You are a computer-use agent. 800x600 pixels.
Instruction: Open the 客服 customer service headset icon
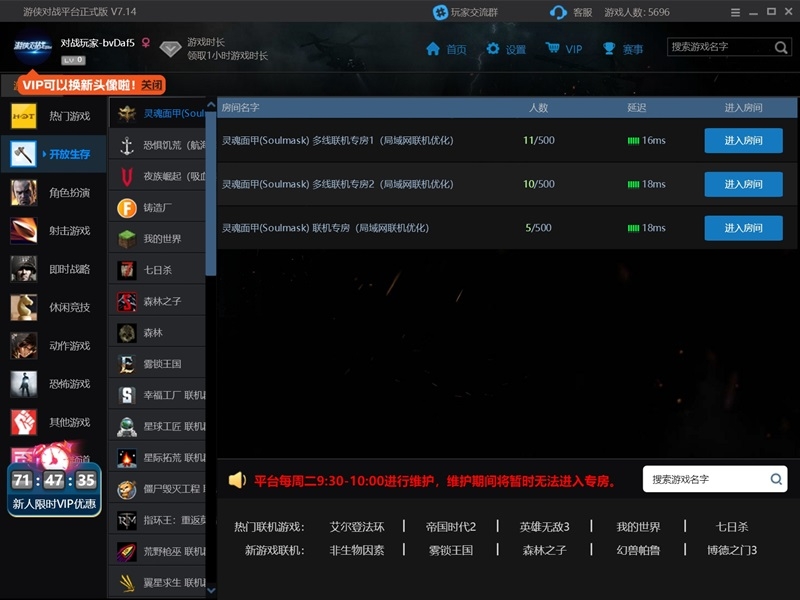coord(556,12)
